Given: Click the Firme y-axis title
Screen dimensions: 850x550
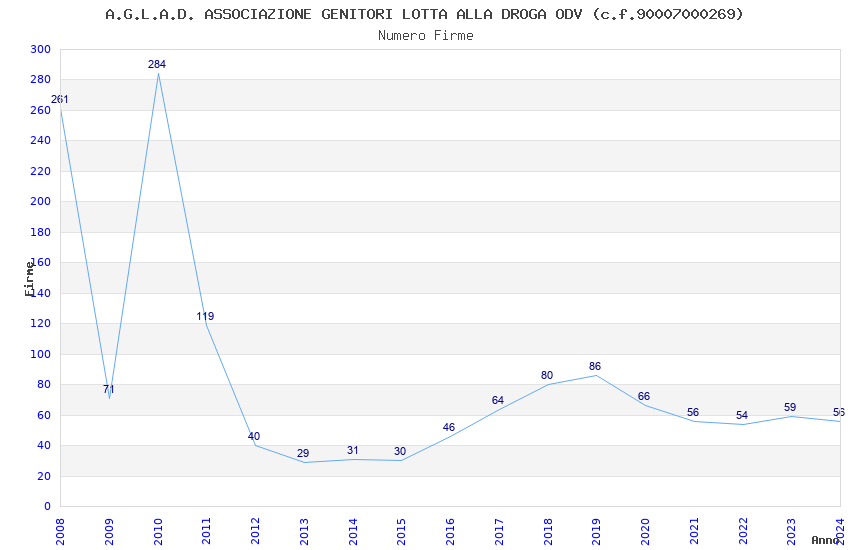Looking at the screenshot, I should click(29, 279).
